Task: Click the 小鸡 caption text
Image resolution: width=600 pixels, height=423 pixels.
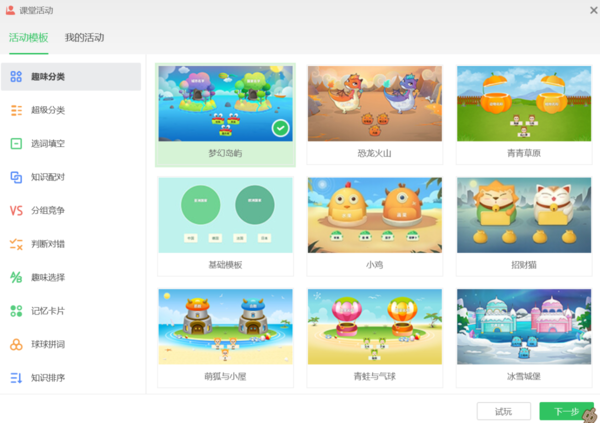Action: pos(375,265)
